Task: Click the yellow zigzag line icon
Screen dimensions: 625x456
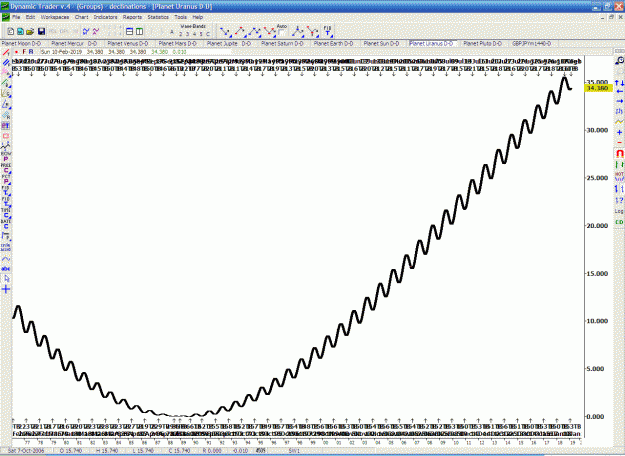Action: pyautogui.click(x=619, y=122)
